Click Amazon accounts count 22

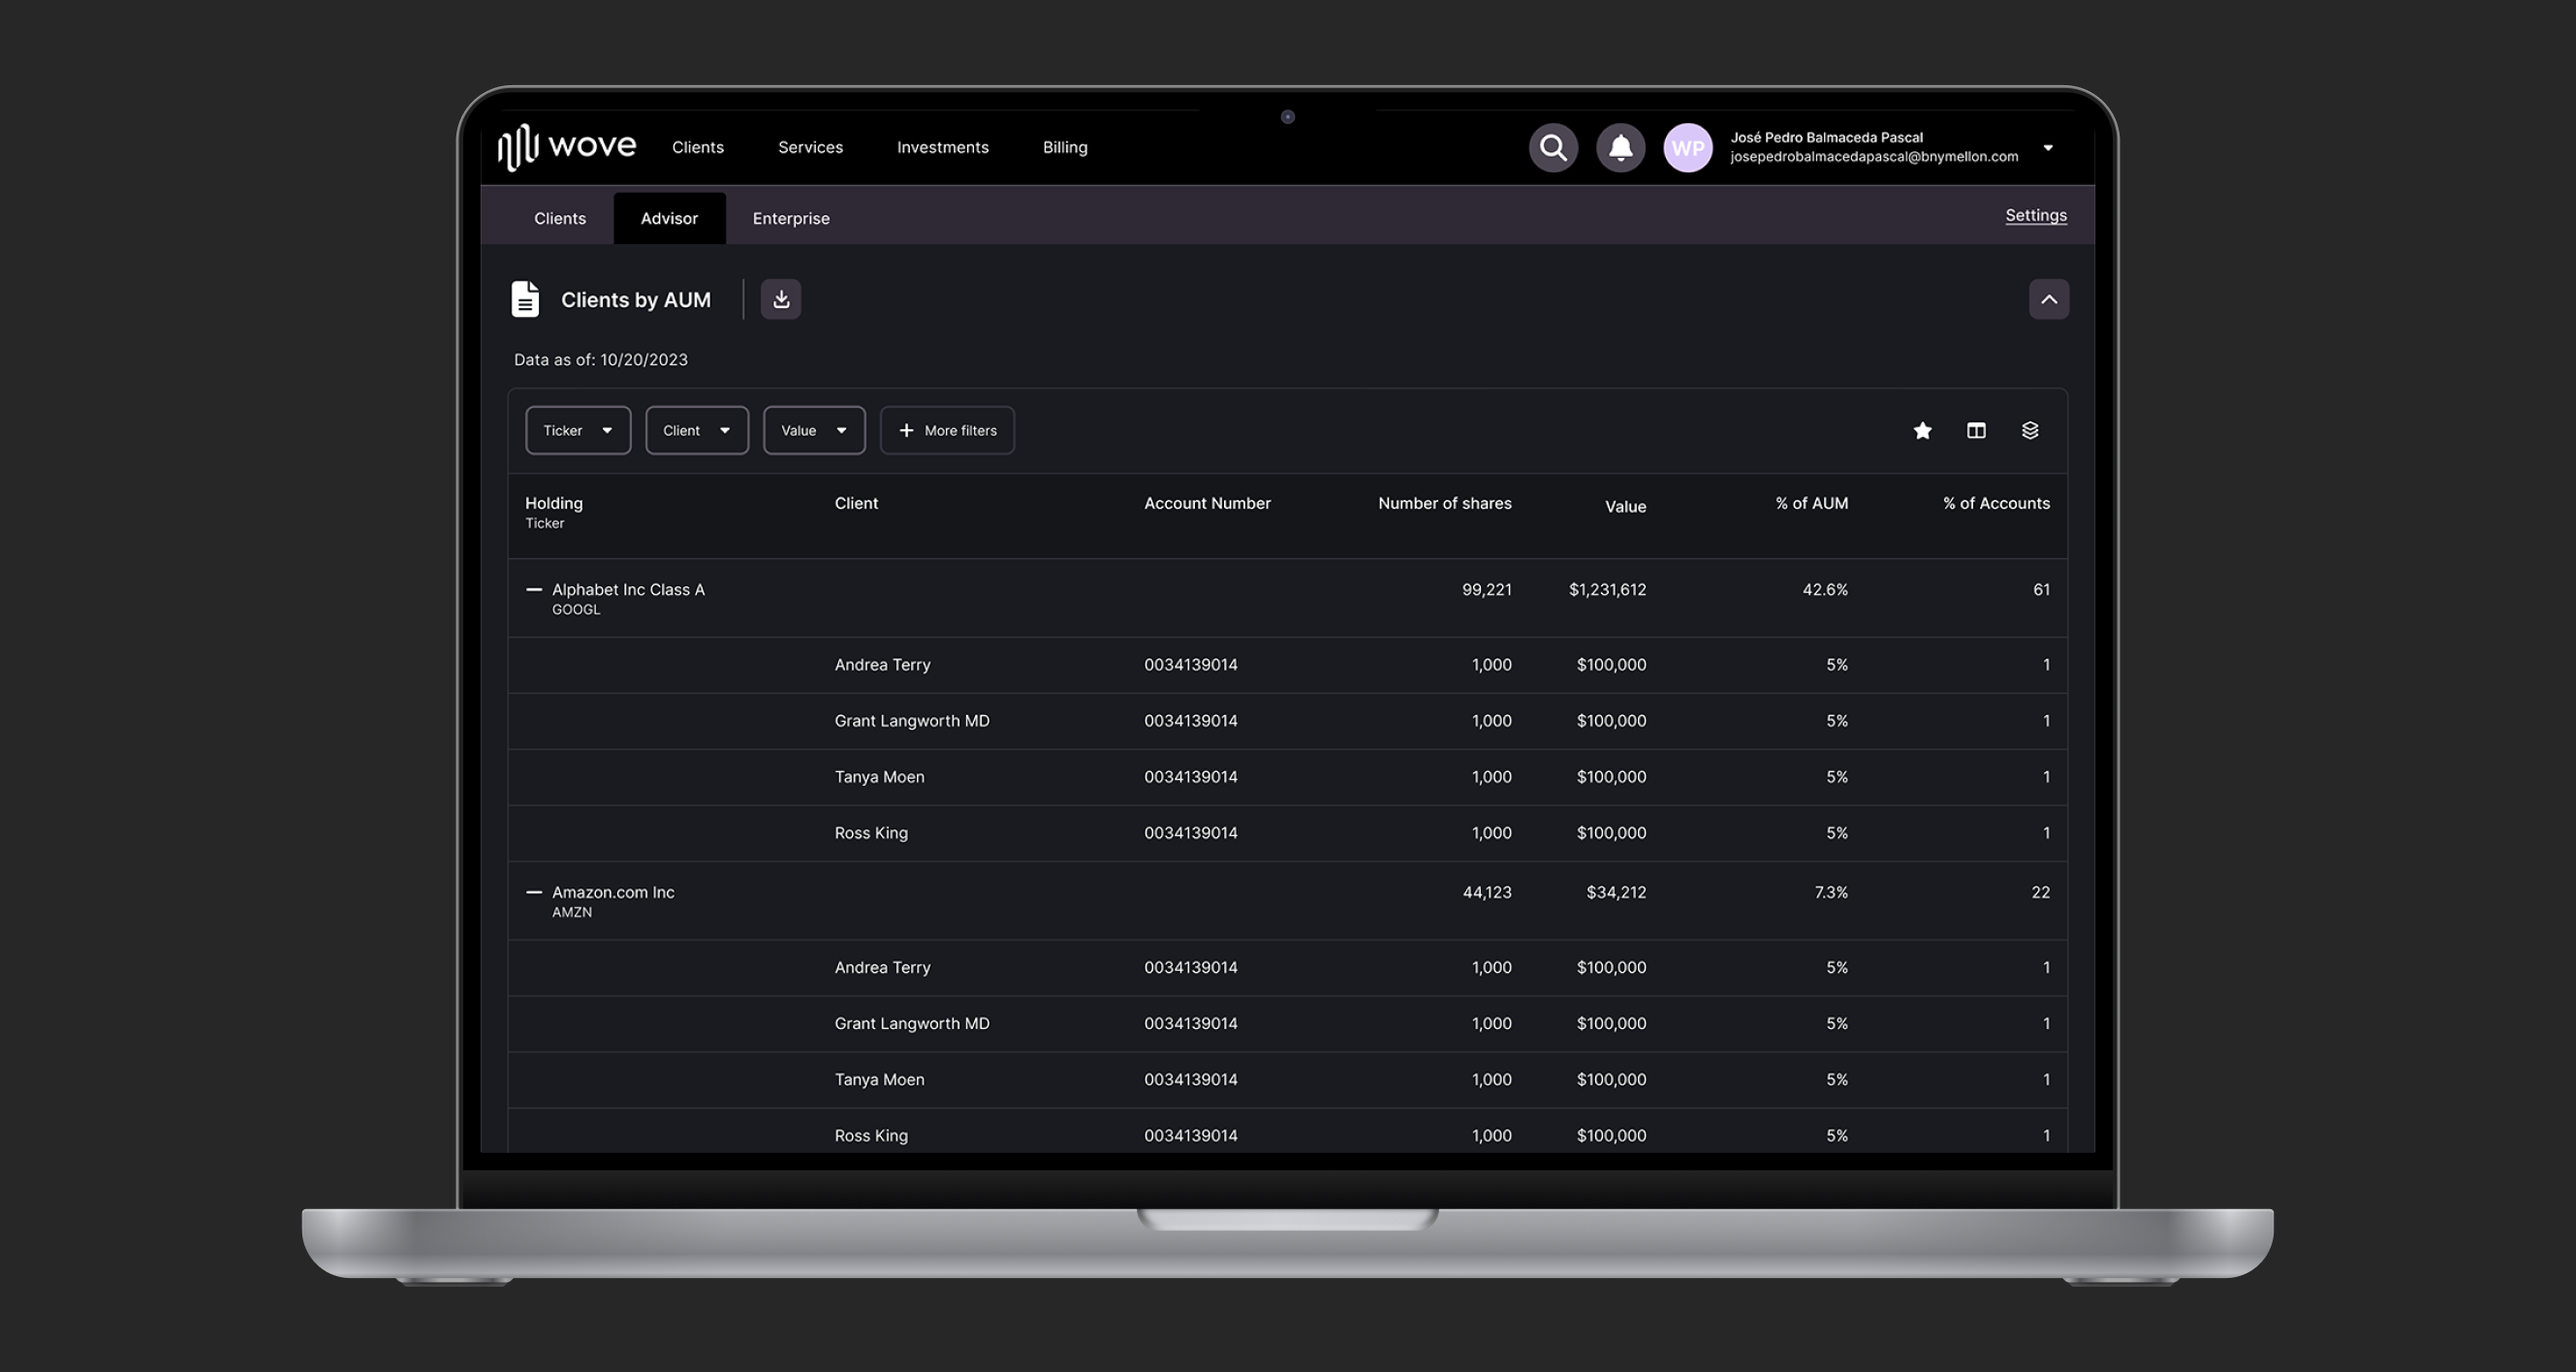[x=2041, y=892]
